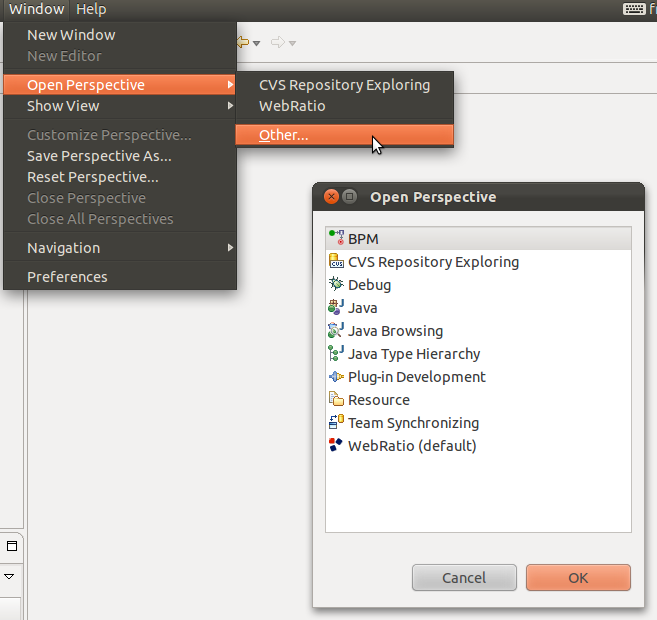The width and height of the screenshot is (657, 620).
Task: Select the Java text in the list
Action: pyautogui.click(x=363, y=308)
